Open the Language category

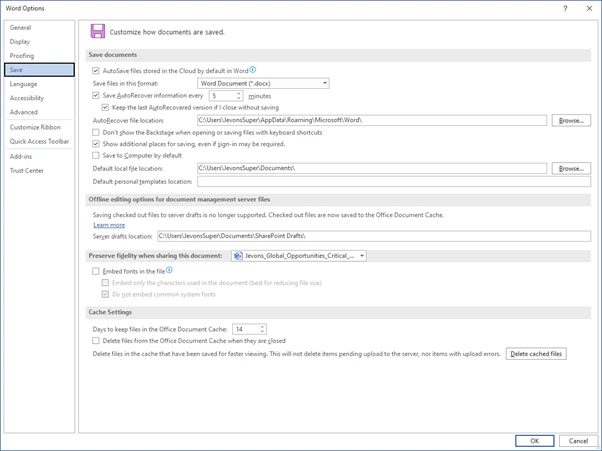pos(39,84)
